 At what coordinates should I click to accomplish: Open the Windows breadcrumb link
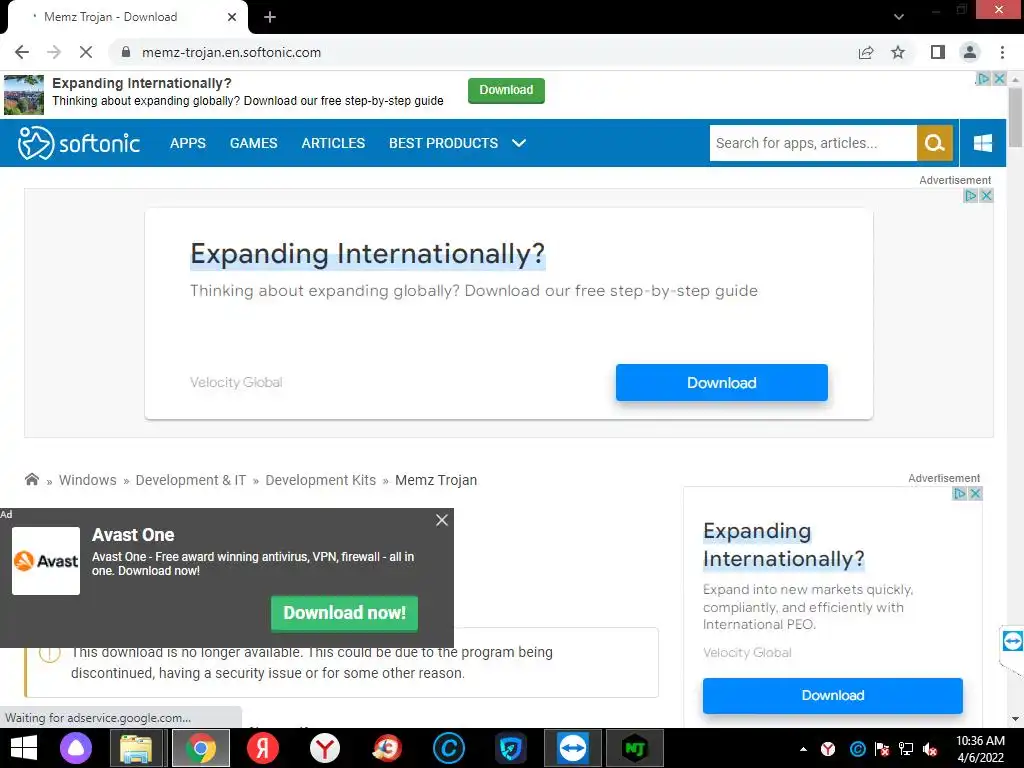pyautogui.click(x=88, y=480)
